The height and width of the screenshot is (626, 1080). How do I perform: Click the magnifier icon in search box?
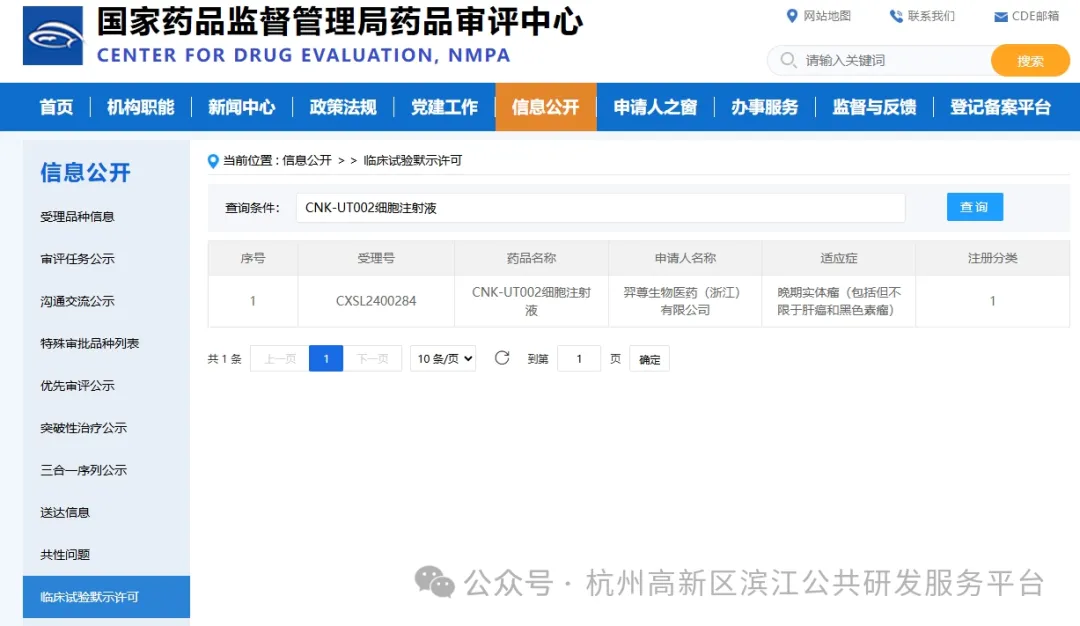click(788, 61)
